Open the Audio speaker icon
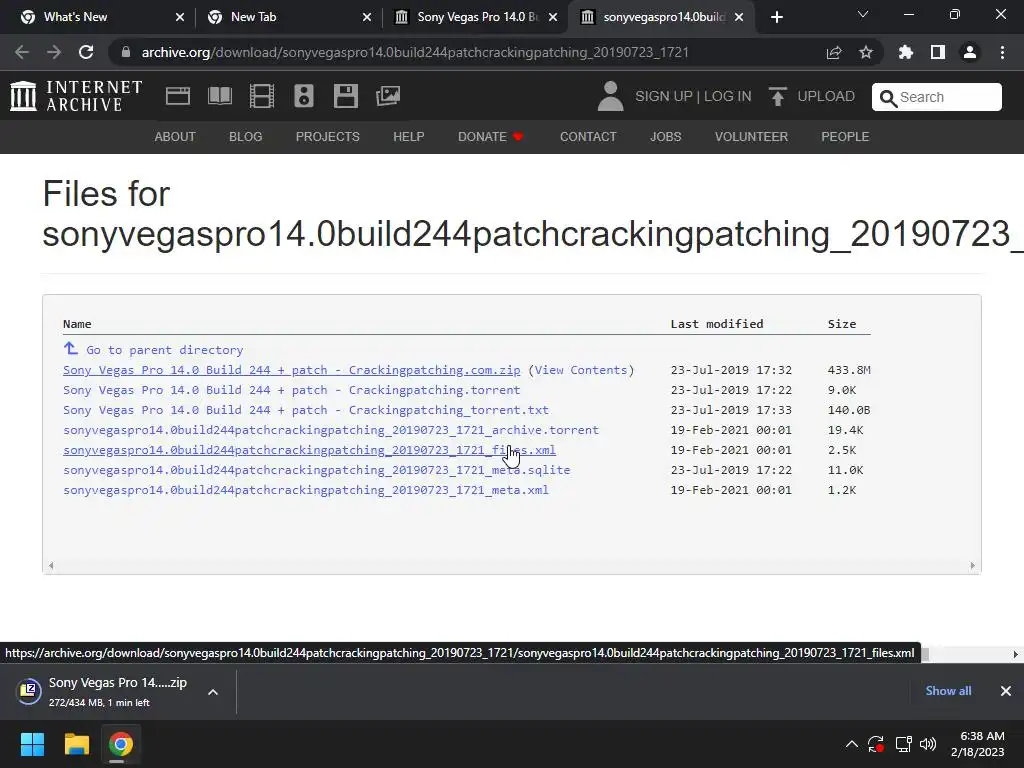This screenshot has height=768, width=1024. click(304, 96)
